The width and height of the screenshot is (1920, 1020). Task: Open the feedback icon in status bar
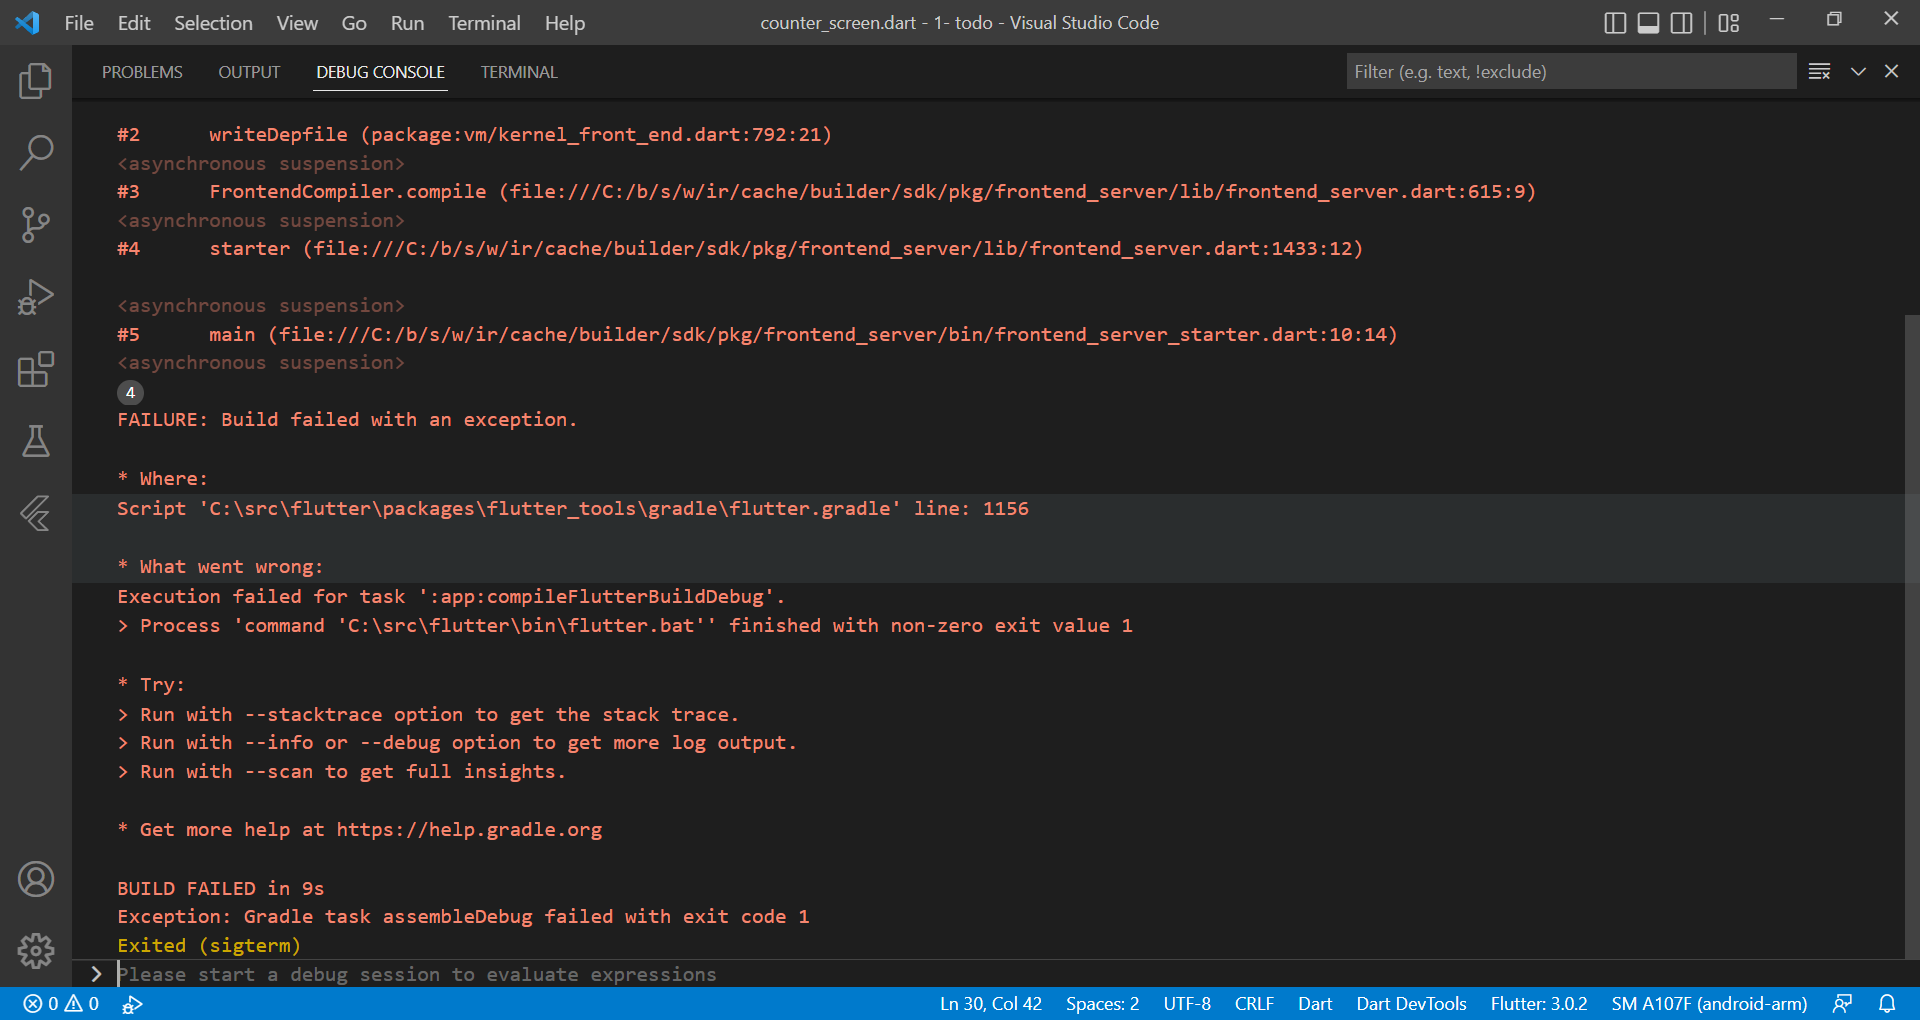[1842, 1004]
